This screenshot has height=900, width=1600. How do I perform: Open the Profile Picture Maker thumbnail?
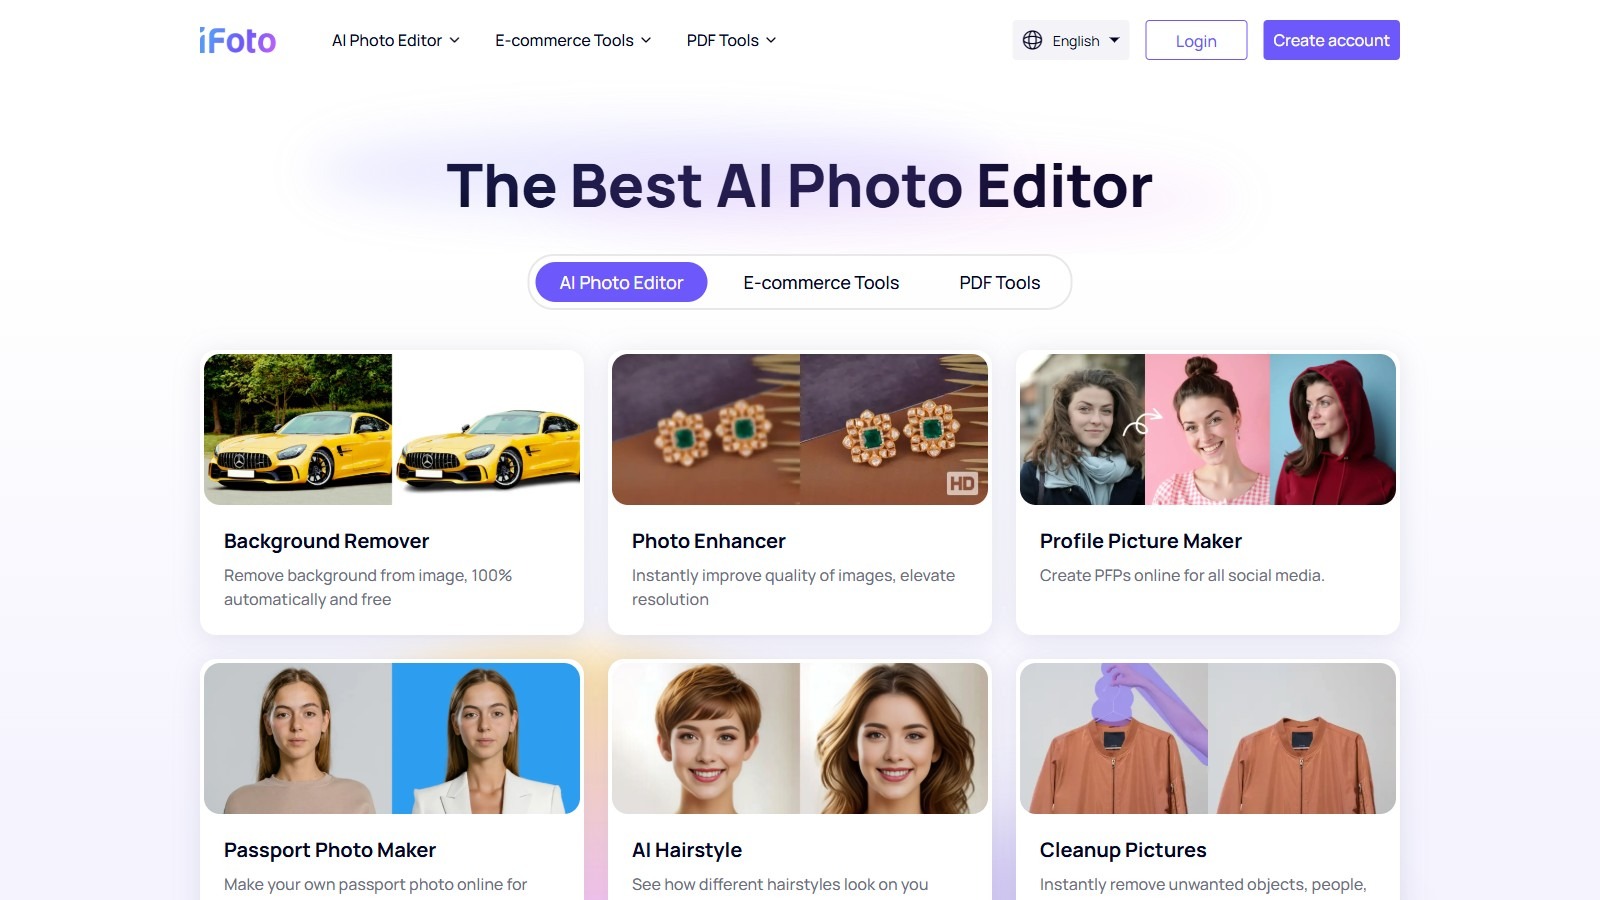pyautogui.click(x=1208, y=429)
